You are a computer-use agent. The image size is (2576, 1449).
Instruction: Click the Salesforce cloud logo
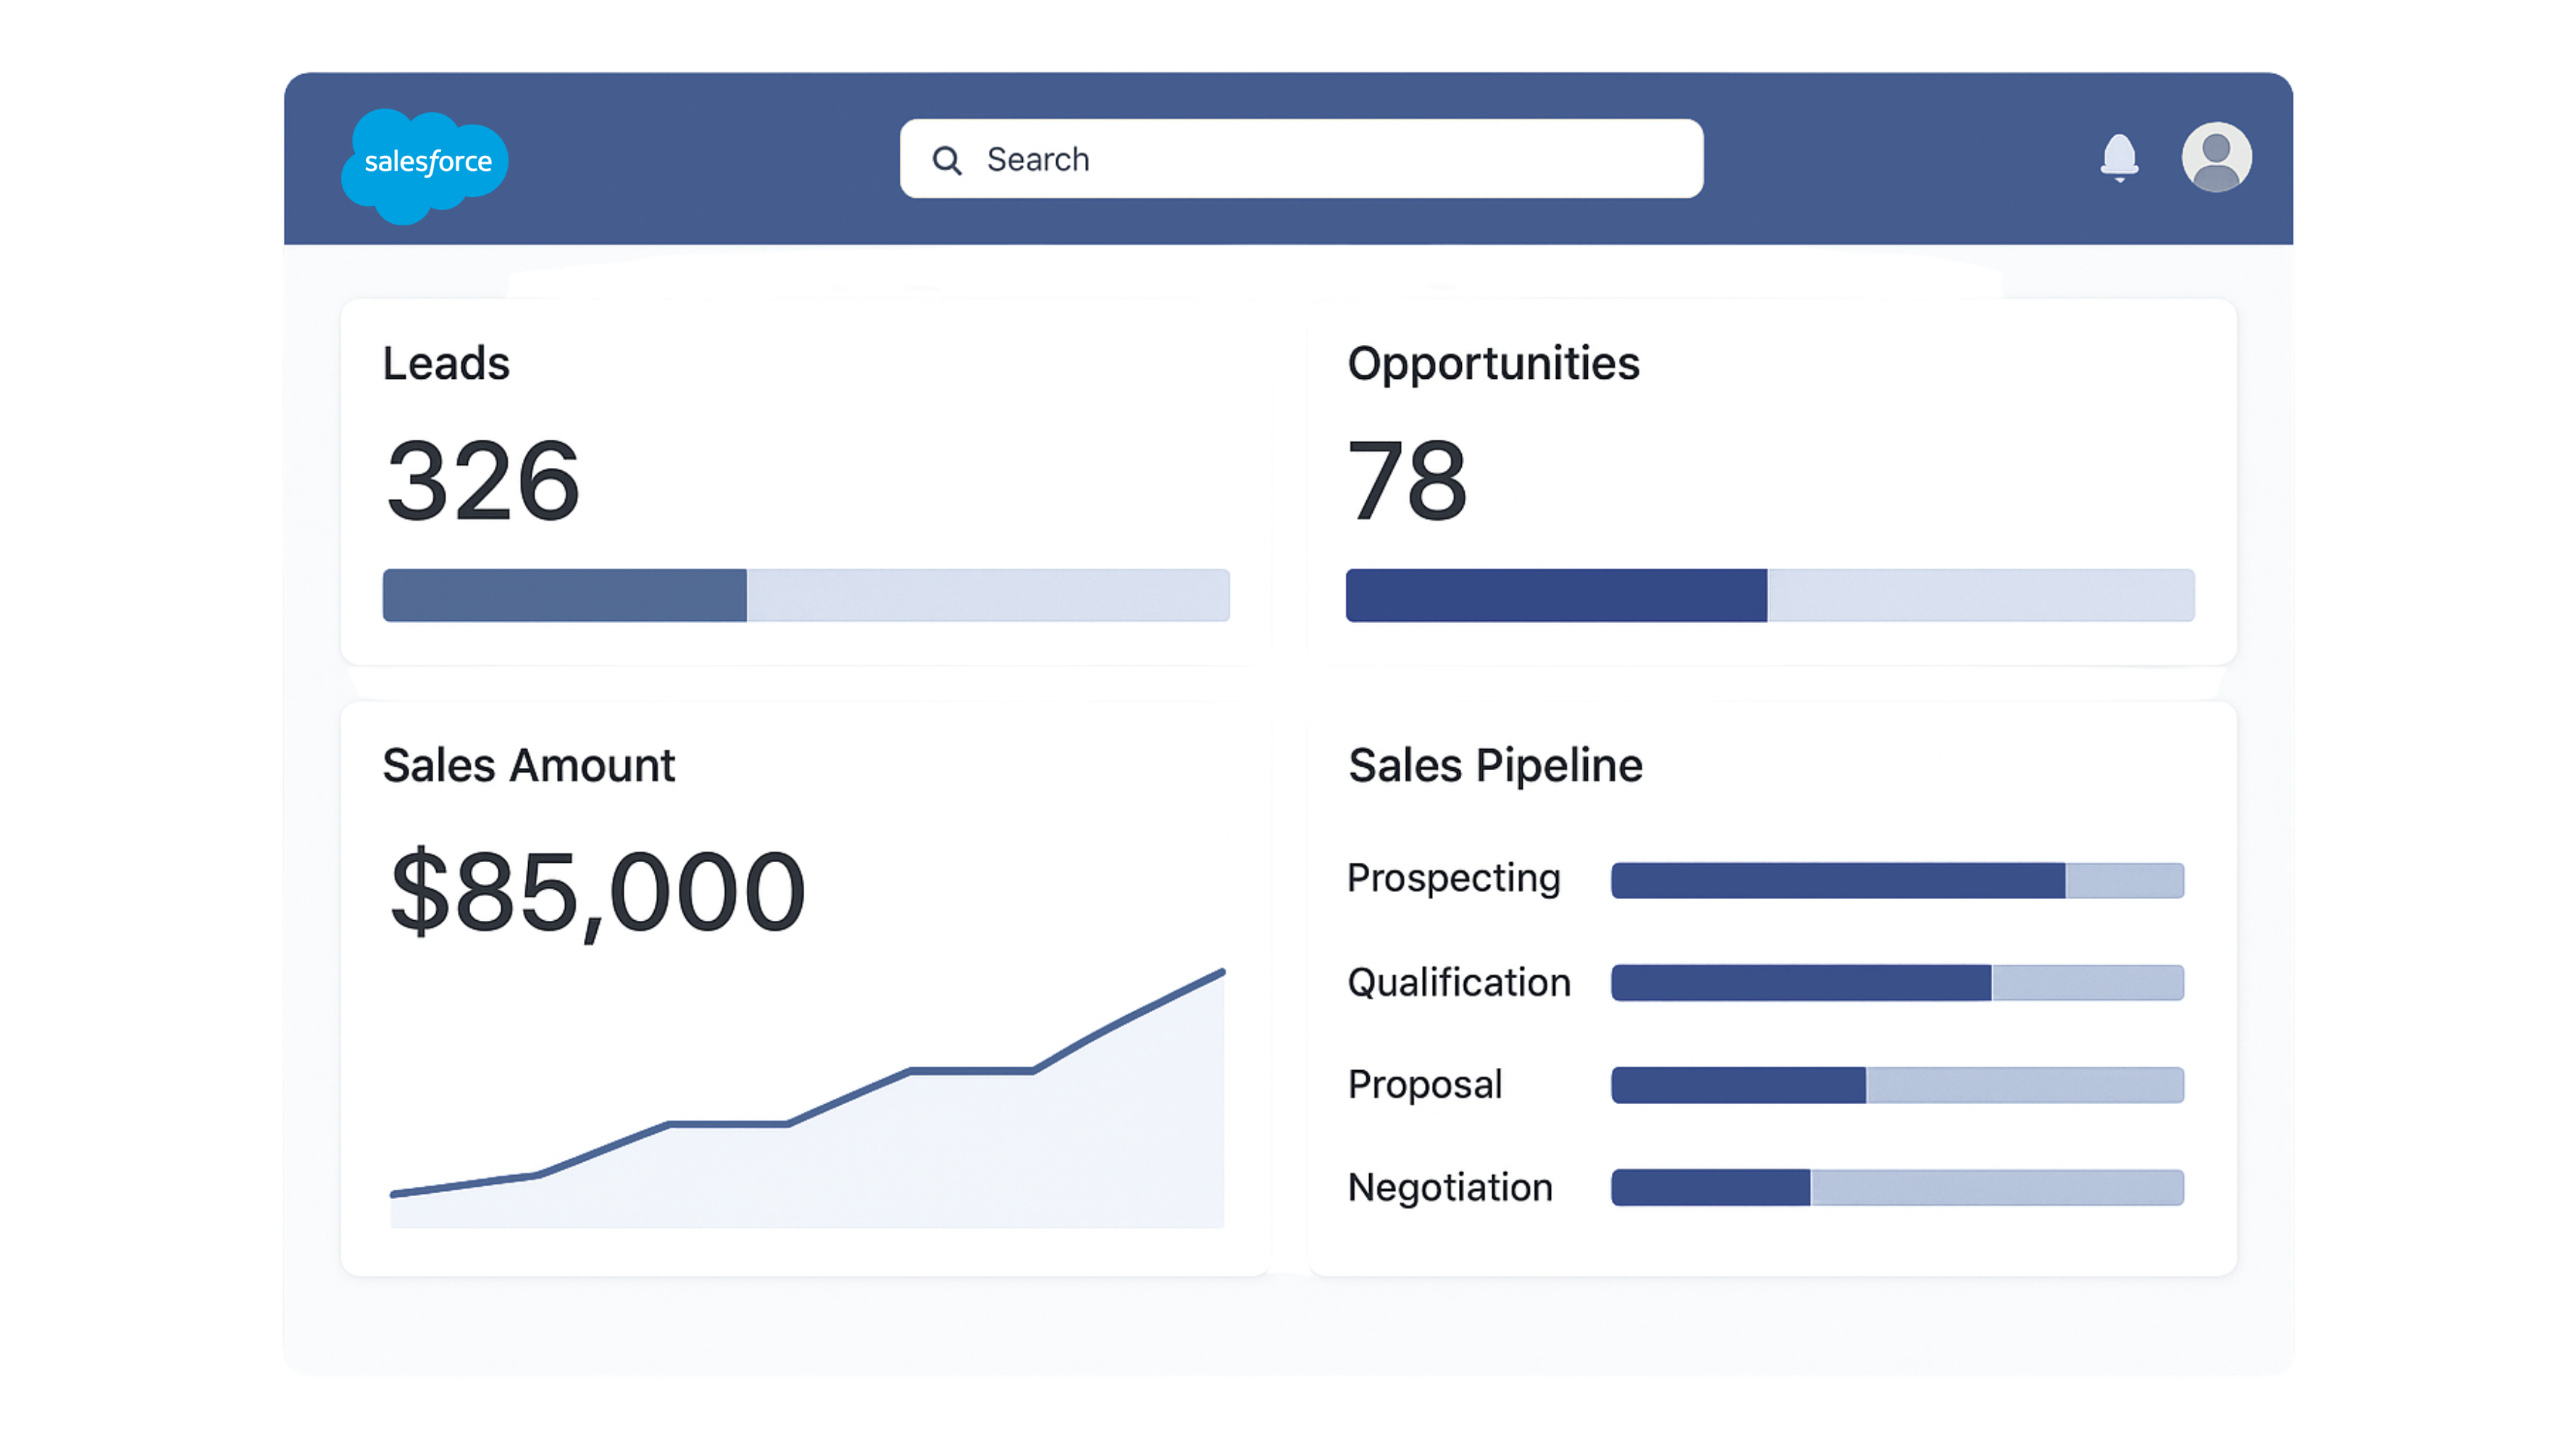[x=425, y=164]
